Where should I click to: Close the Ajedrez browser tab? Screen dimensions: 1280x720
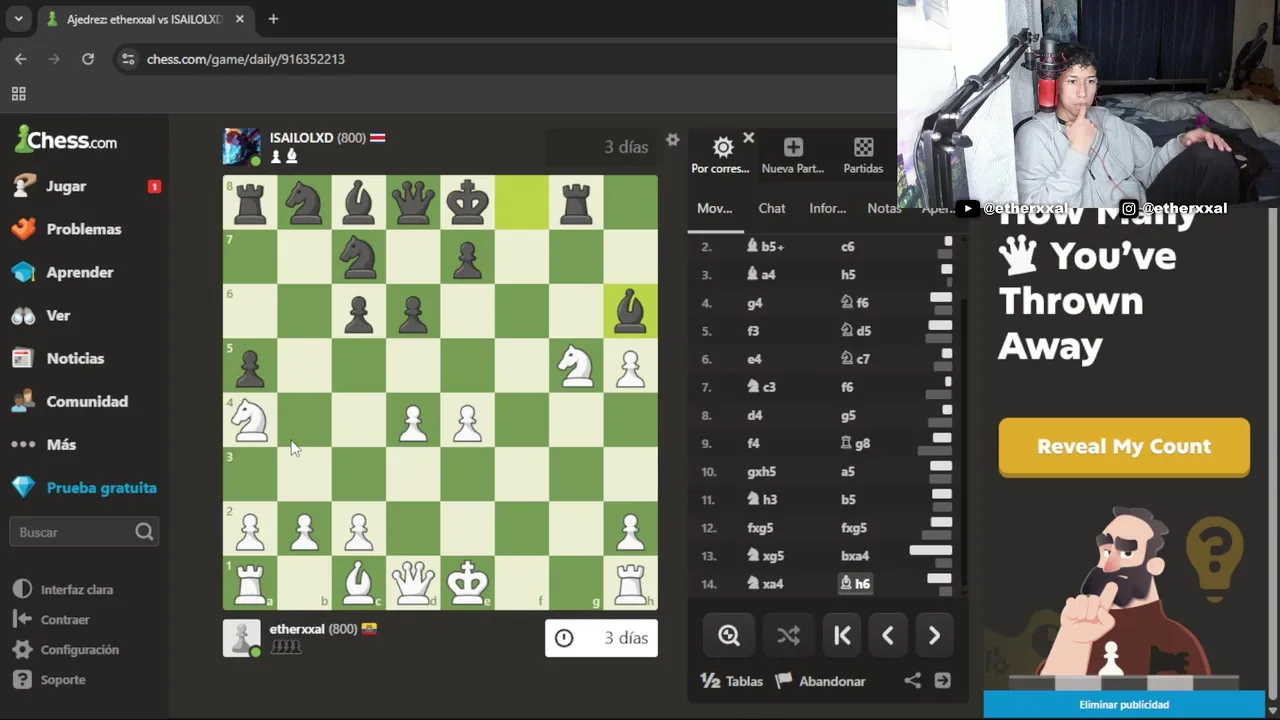(x=240, y=19)
